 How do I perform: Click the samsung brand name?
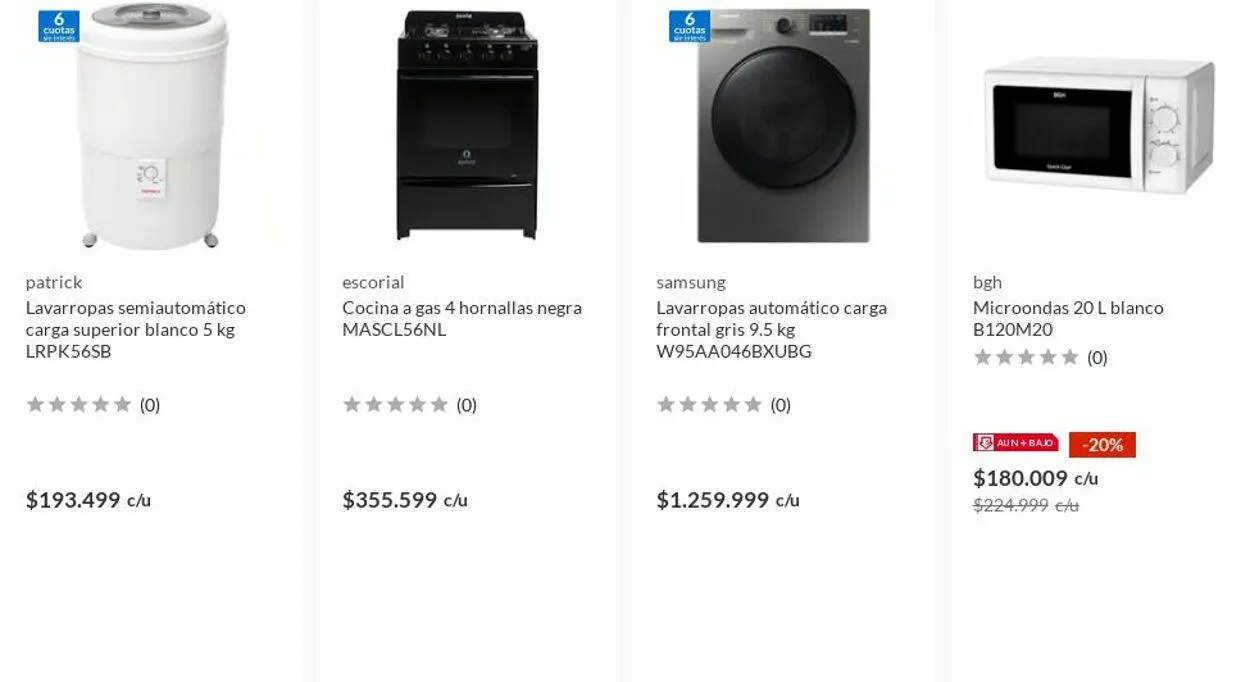691,283
